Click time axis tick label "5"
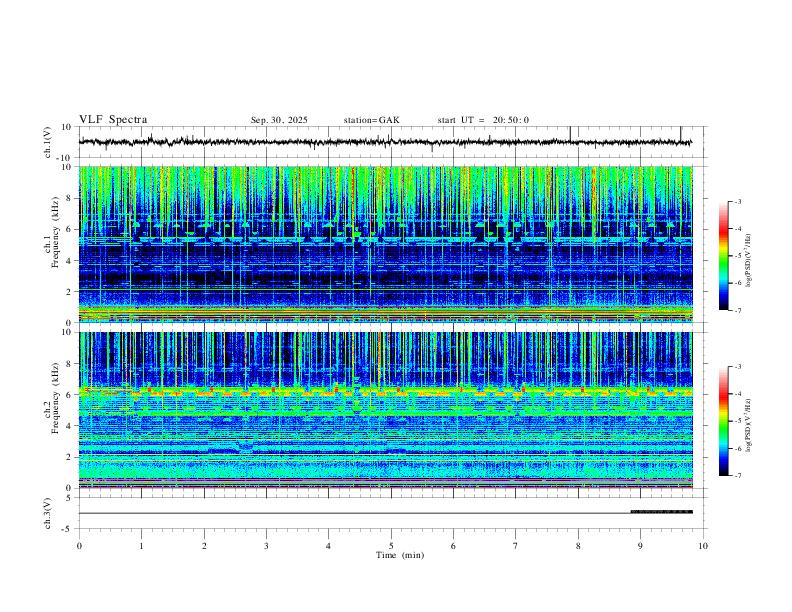This screenshot has width=792, height=612. (x=391, y=546)
